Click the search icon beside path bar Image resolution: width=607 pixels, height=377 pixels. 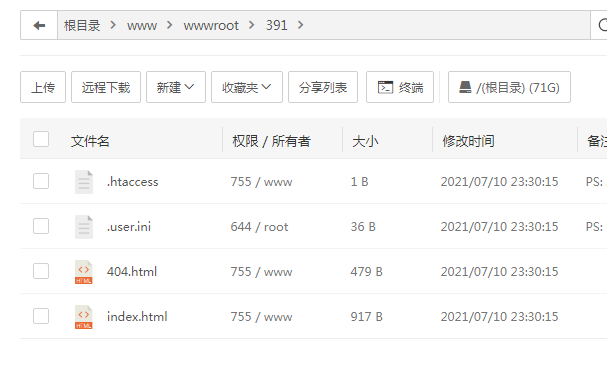pos(602,25)
